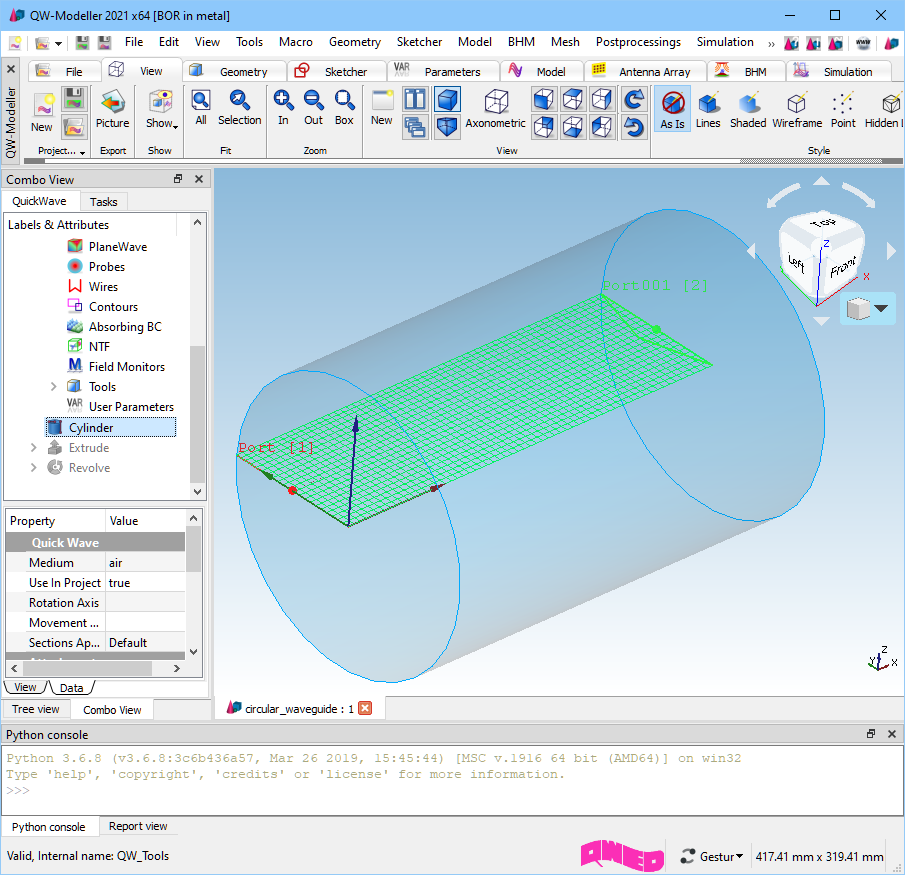Expand the Tools tree item
The image size is (905, 875).
[x=54, y=386]
